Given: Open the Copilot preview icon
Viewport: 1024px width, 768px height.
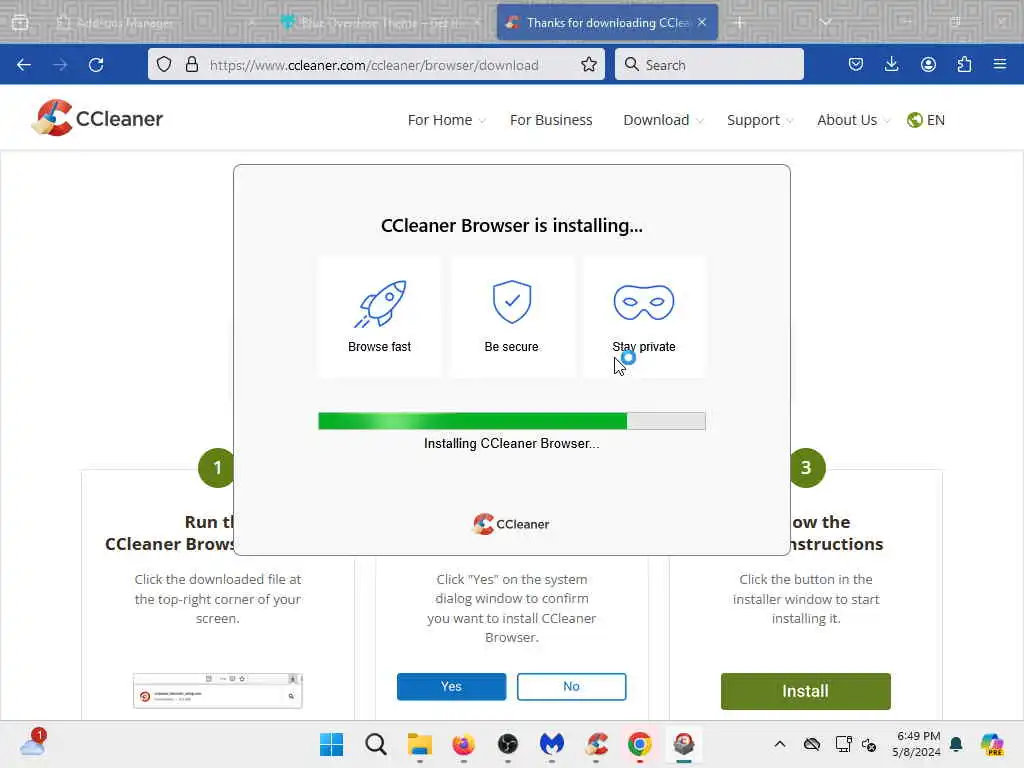Looking at the screenshot, I should coord(992,744).
